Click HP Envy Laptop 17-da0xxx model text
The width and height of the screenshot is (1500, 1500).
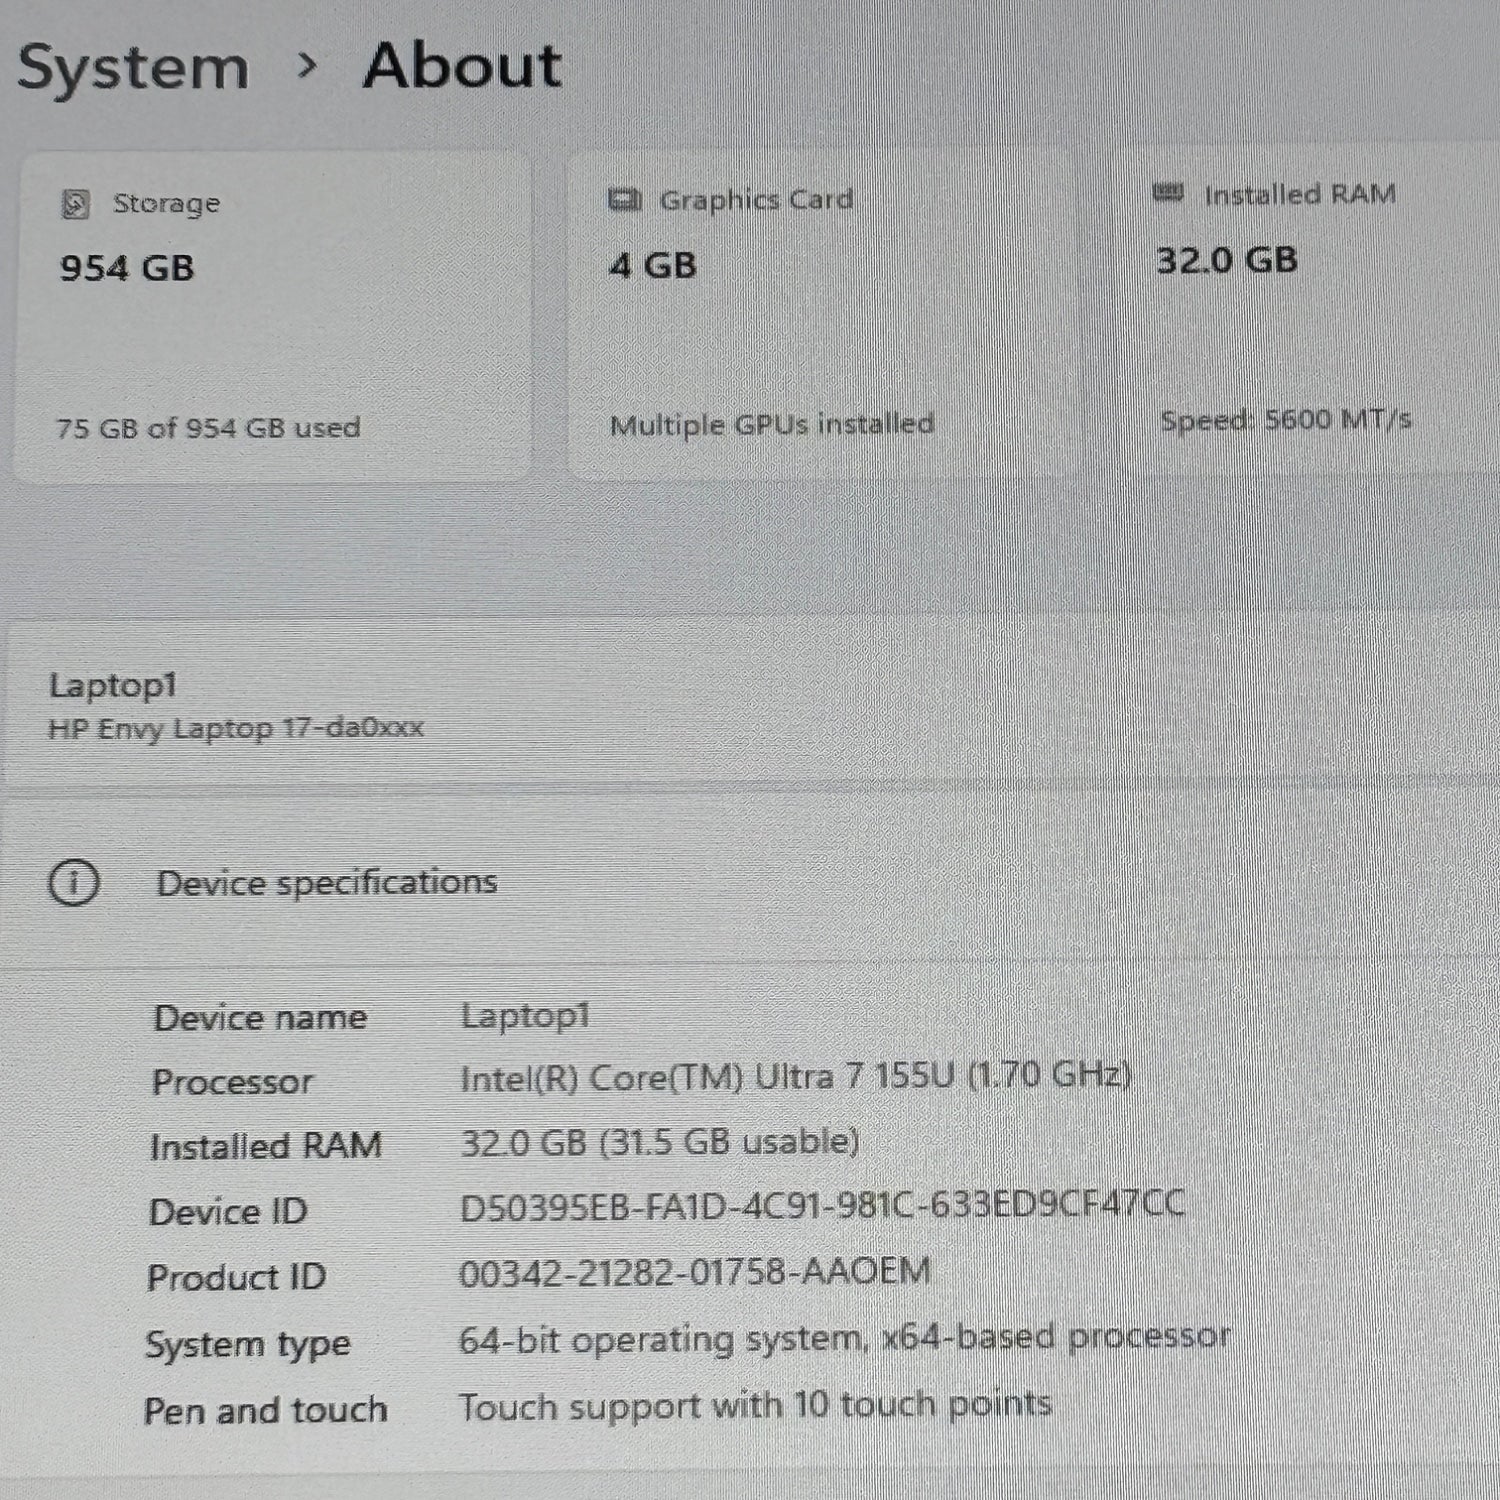(236, 728)
